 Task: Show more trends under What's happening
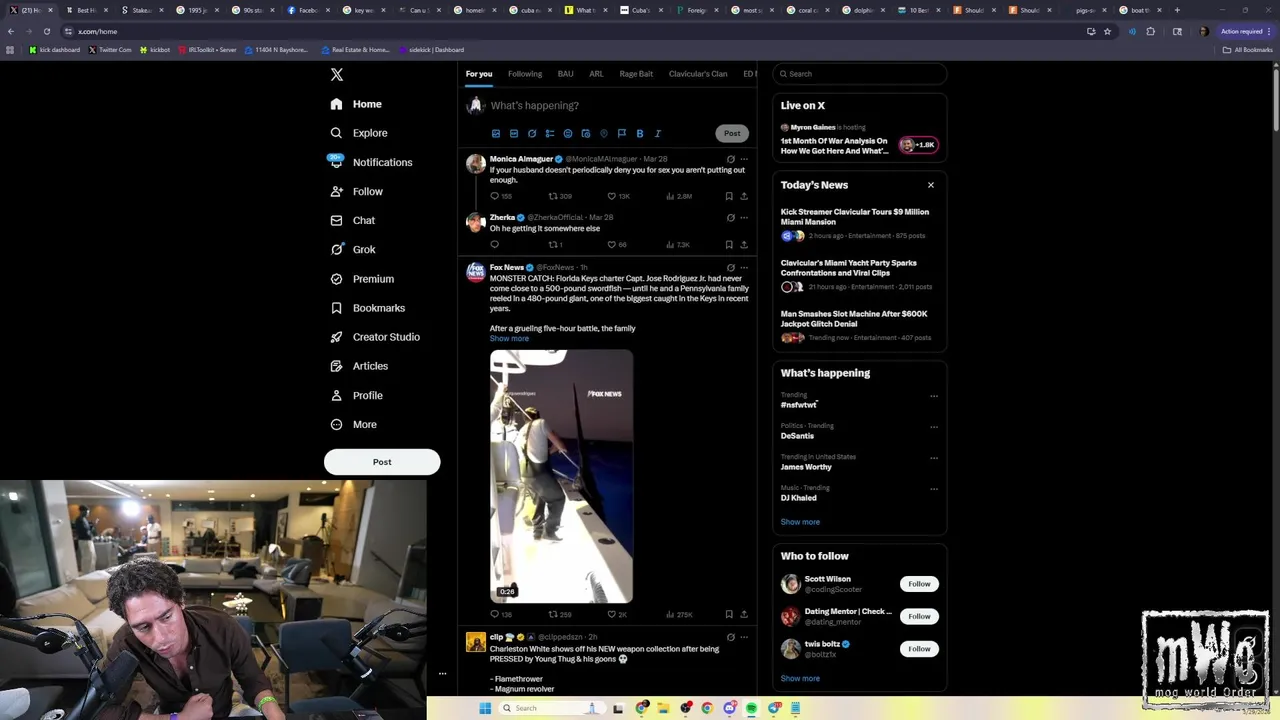(x=800, y=522)
